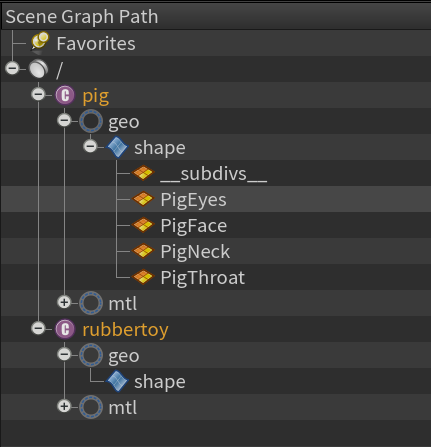This screenshot has height=447, width=431.
Task: Click the root sphere icon
Action: tap(39, 69)
